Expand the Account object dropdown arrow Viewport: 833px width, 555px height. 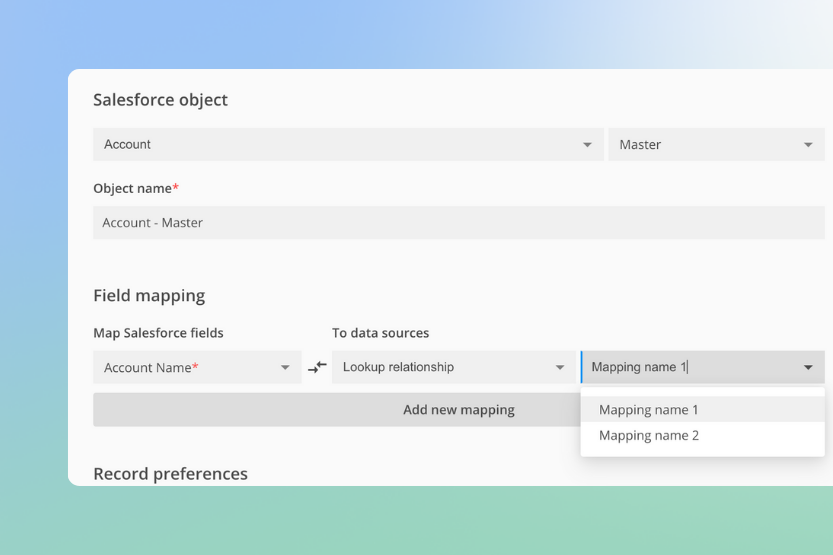coord(587,145)
